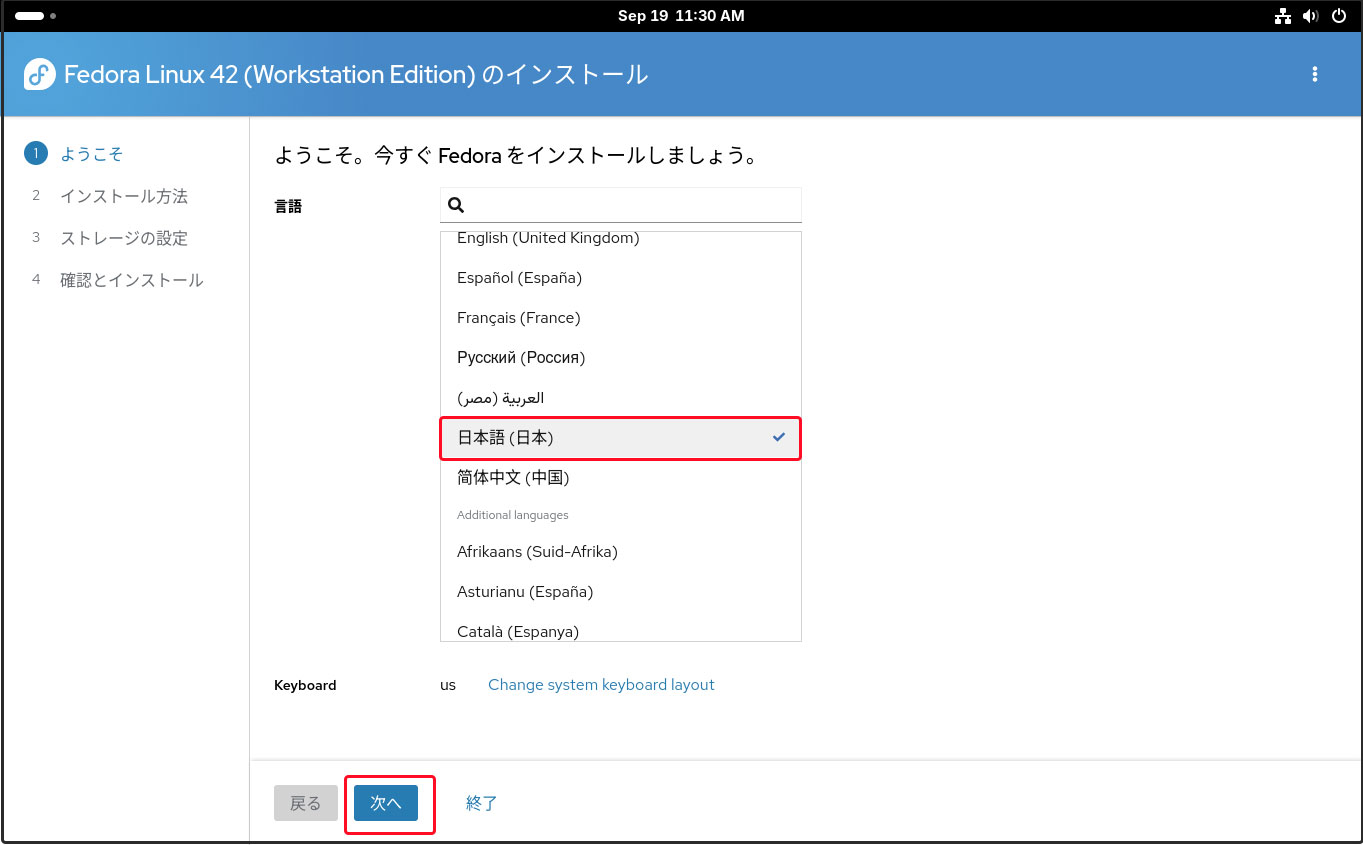Click the 次へ button

click(x=386, y=803)
